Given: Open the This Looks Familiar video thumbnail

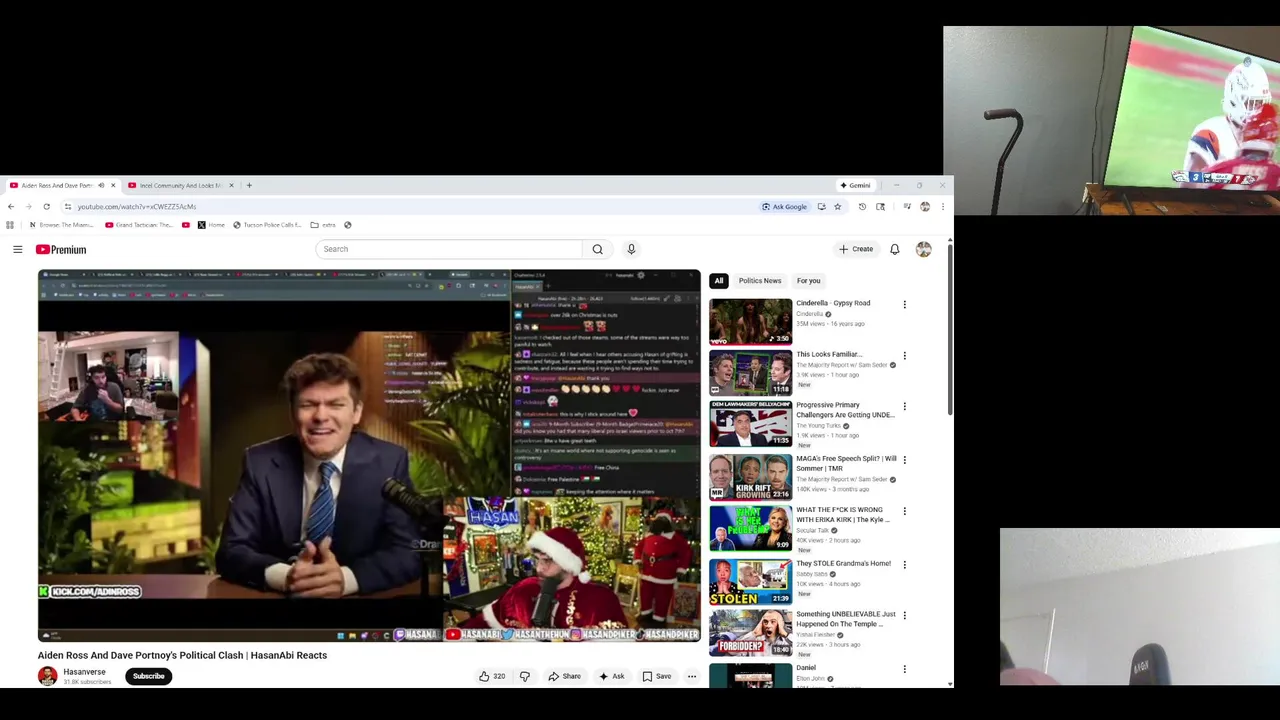Looking at the screenshot, I should click(x=750, y=372).
